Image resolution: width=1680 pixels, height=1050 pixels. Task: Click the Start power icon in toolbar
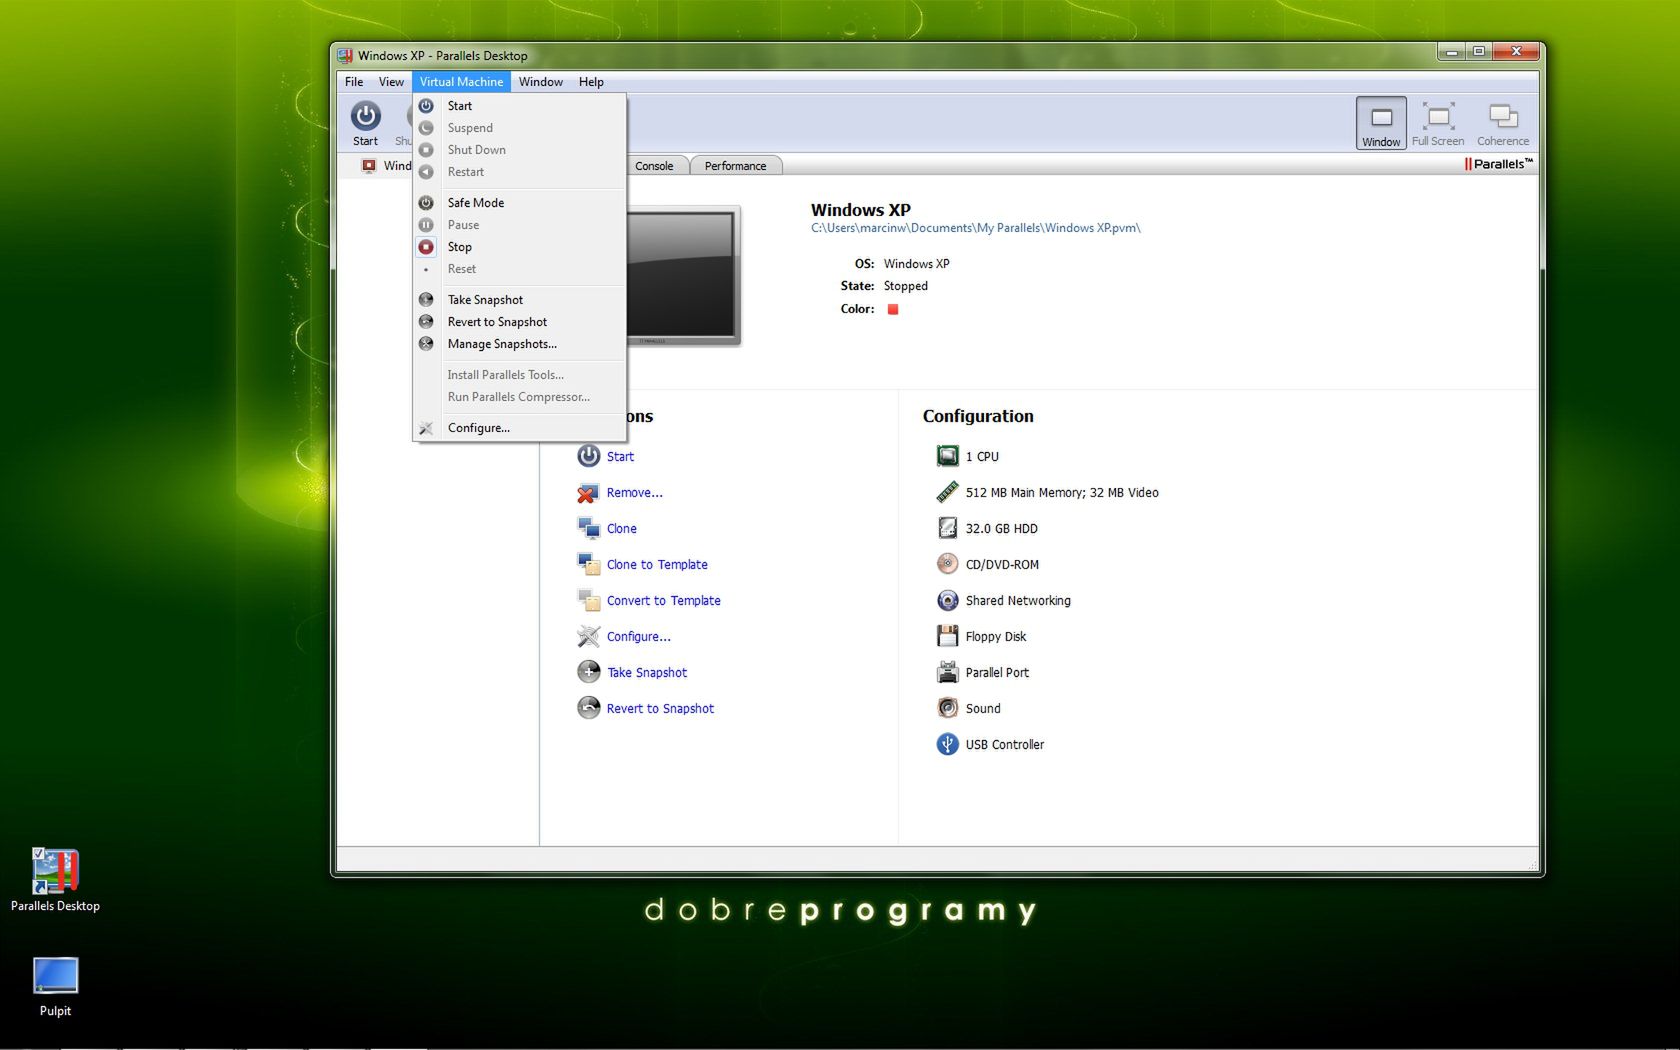tap(365, 117)
